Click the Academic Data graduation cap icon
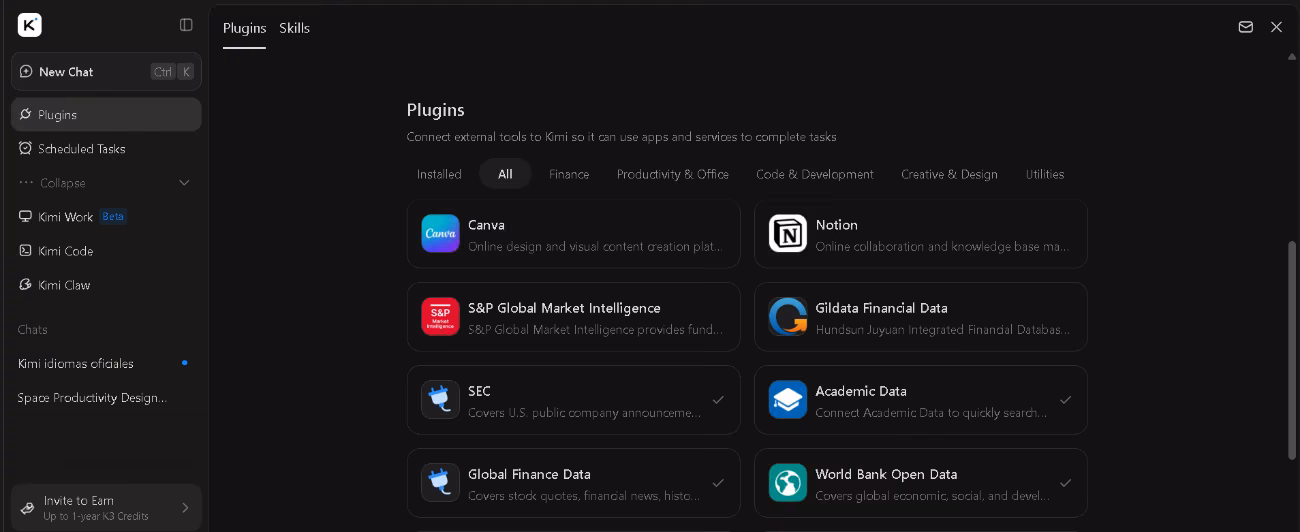This screenshot has width=1300, height=532. tap(788, 399)
